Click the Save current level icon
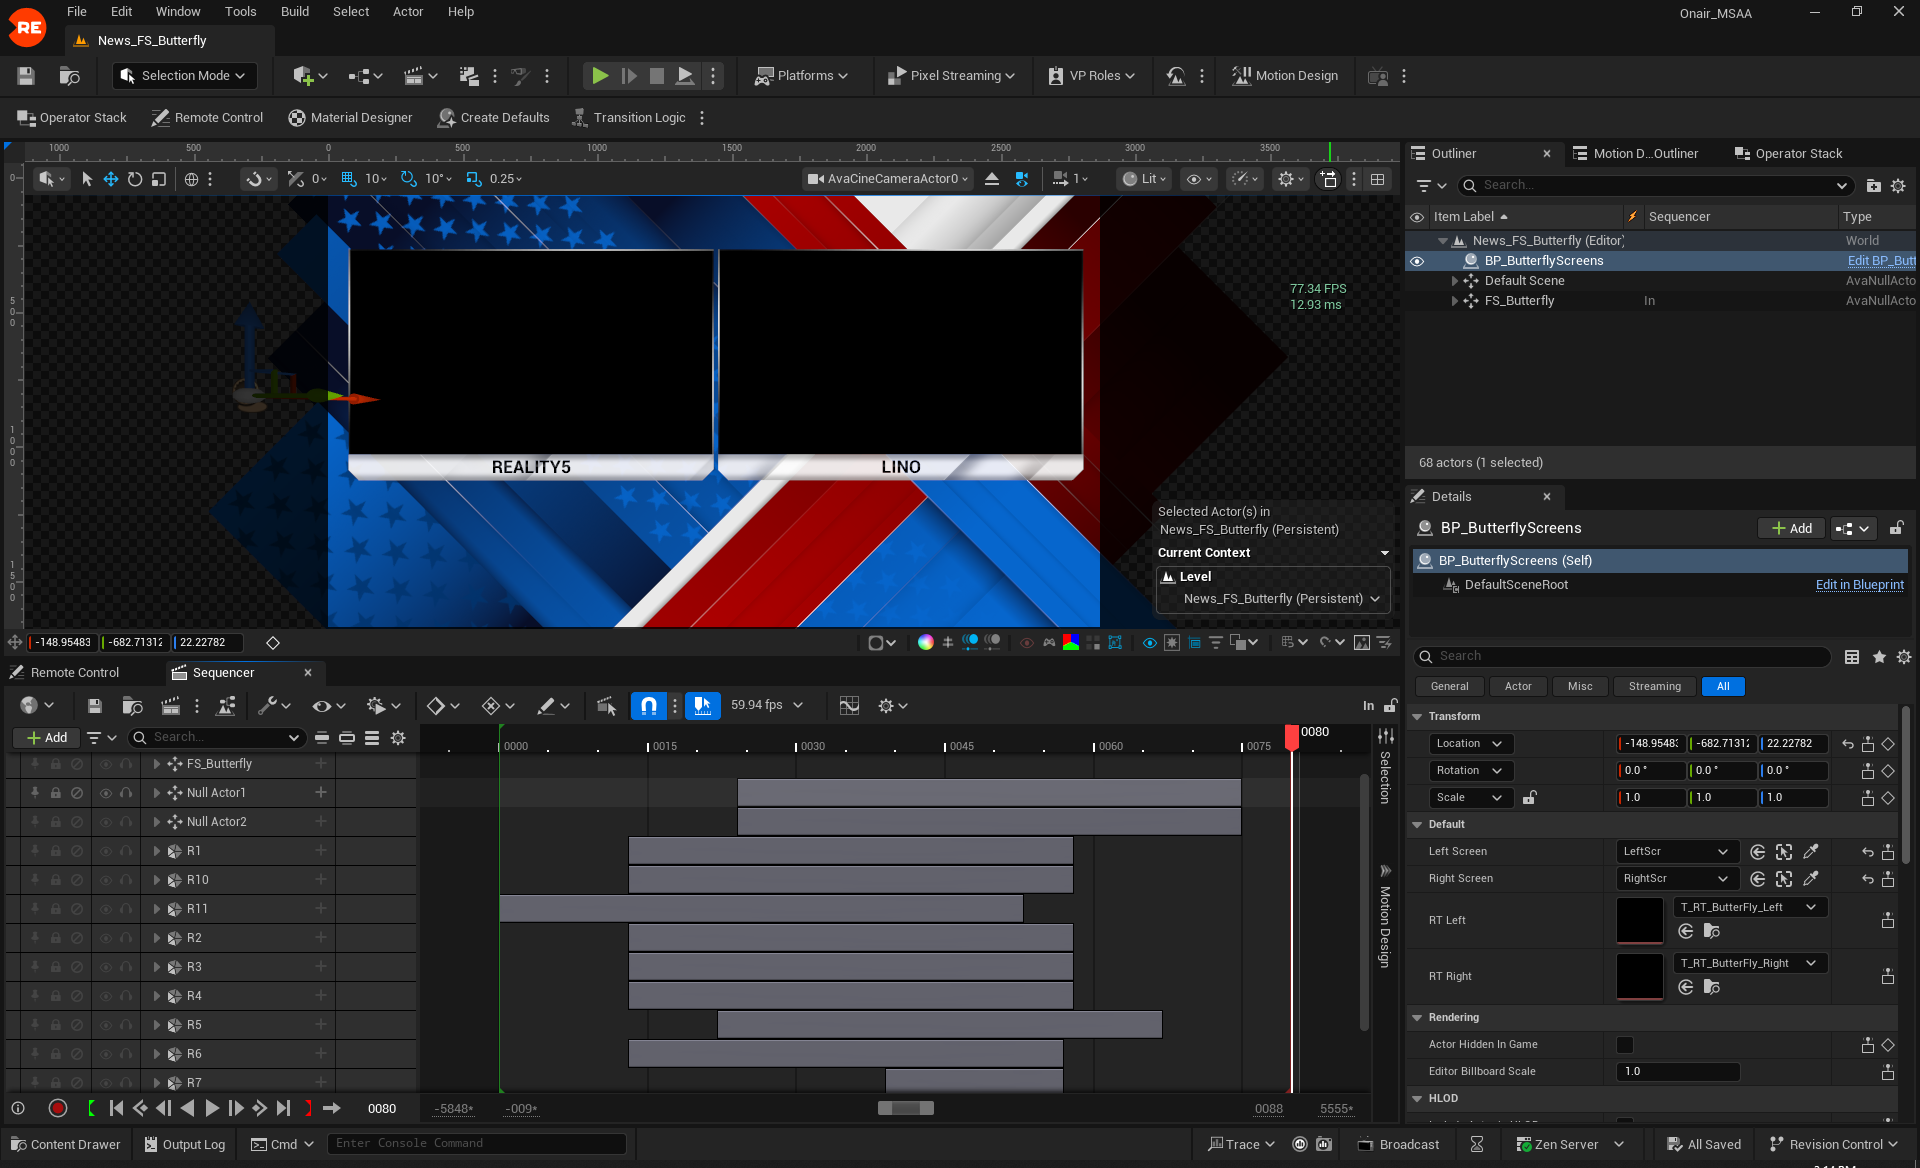This screenshot has width=1920, height=1168. click(x=26, y=76)
